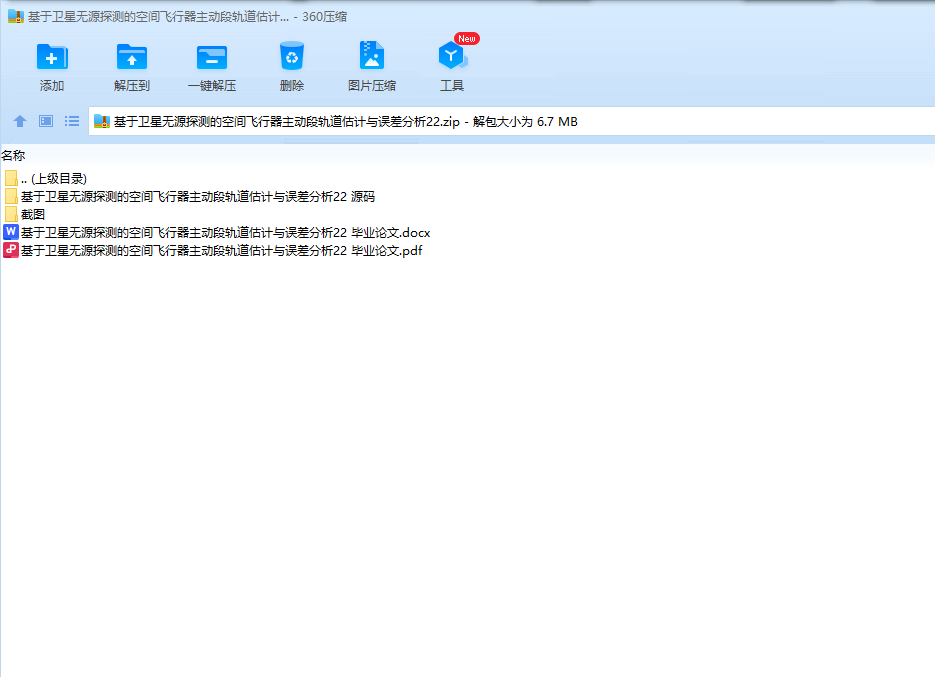The width and height of the screenshot is (935, 677).
Task: Click the 一键解压 one-click extract icon
Action: [212, 57]
